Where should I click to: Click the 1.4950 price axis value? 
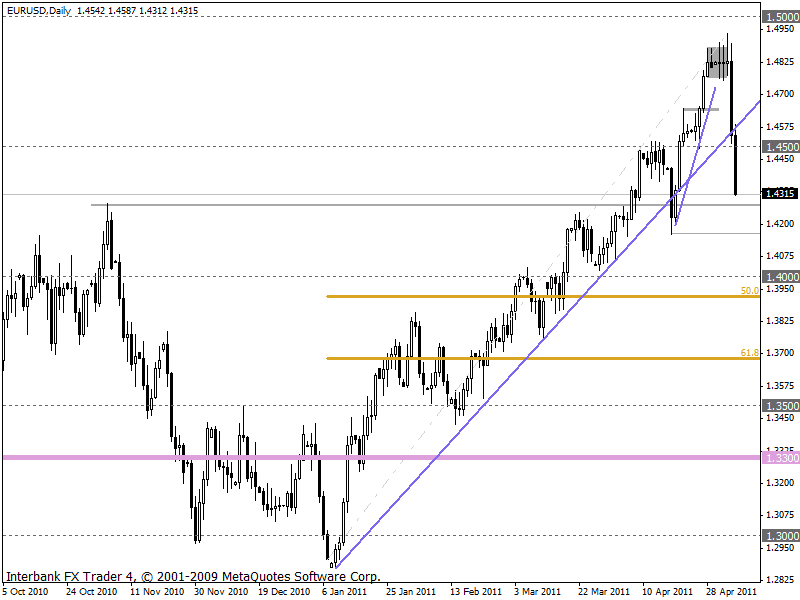point(780,29)
